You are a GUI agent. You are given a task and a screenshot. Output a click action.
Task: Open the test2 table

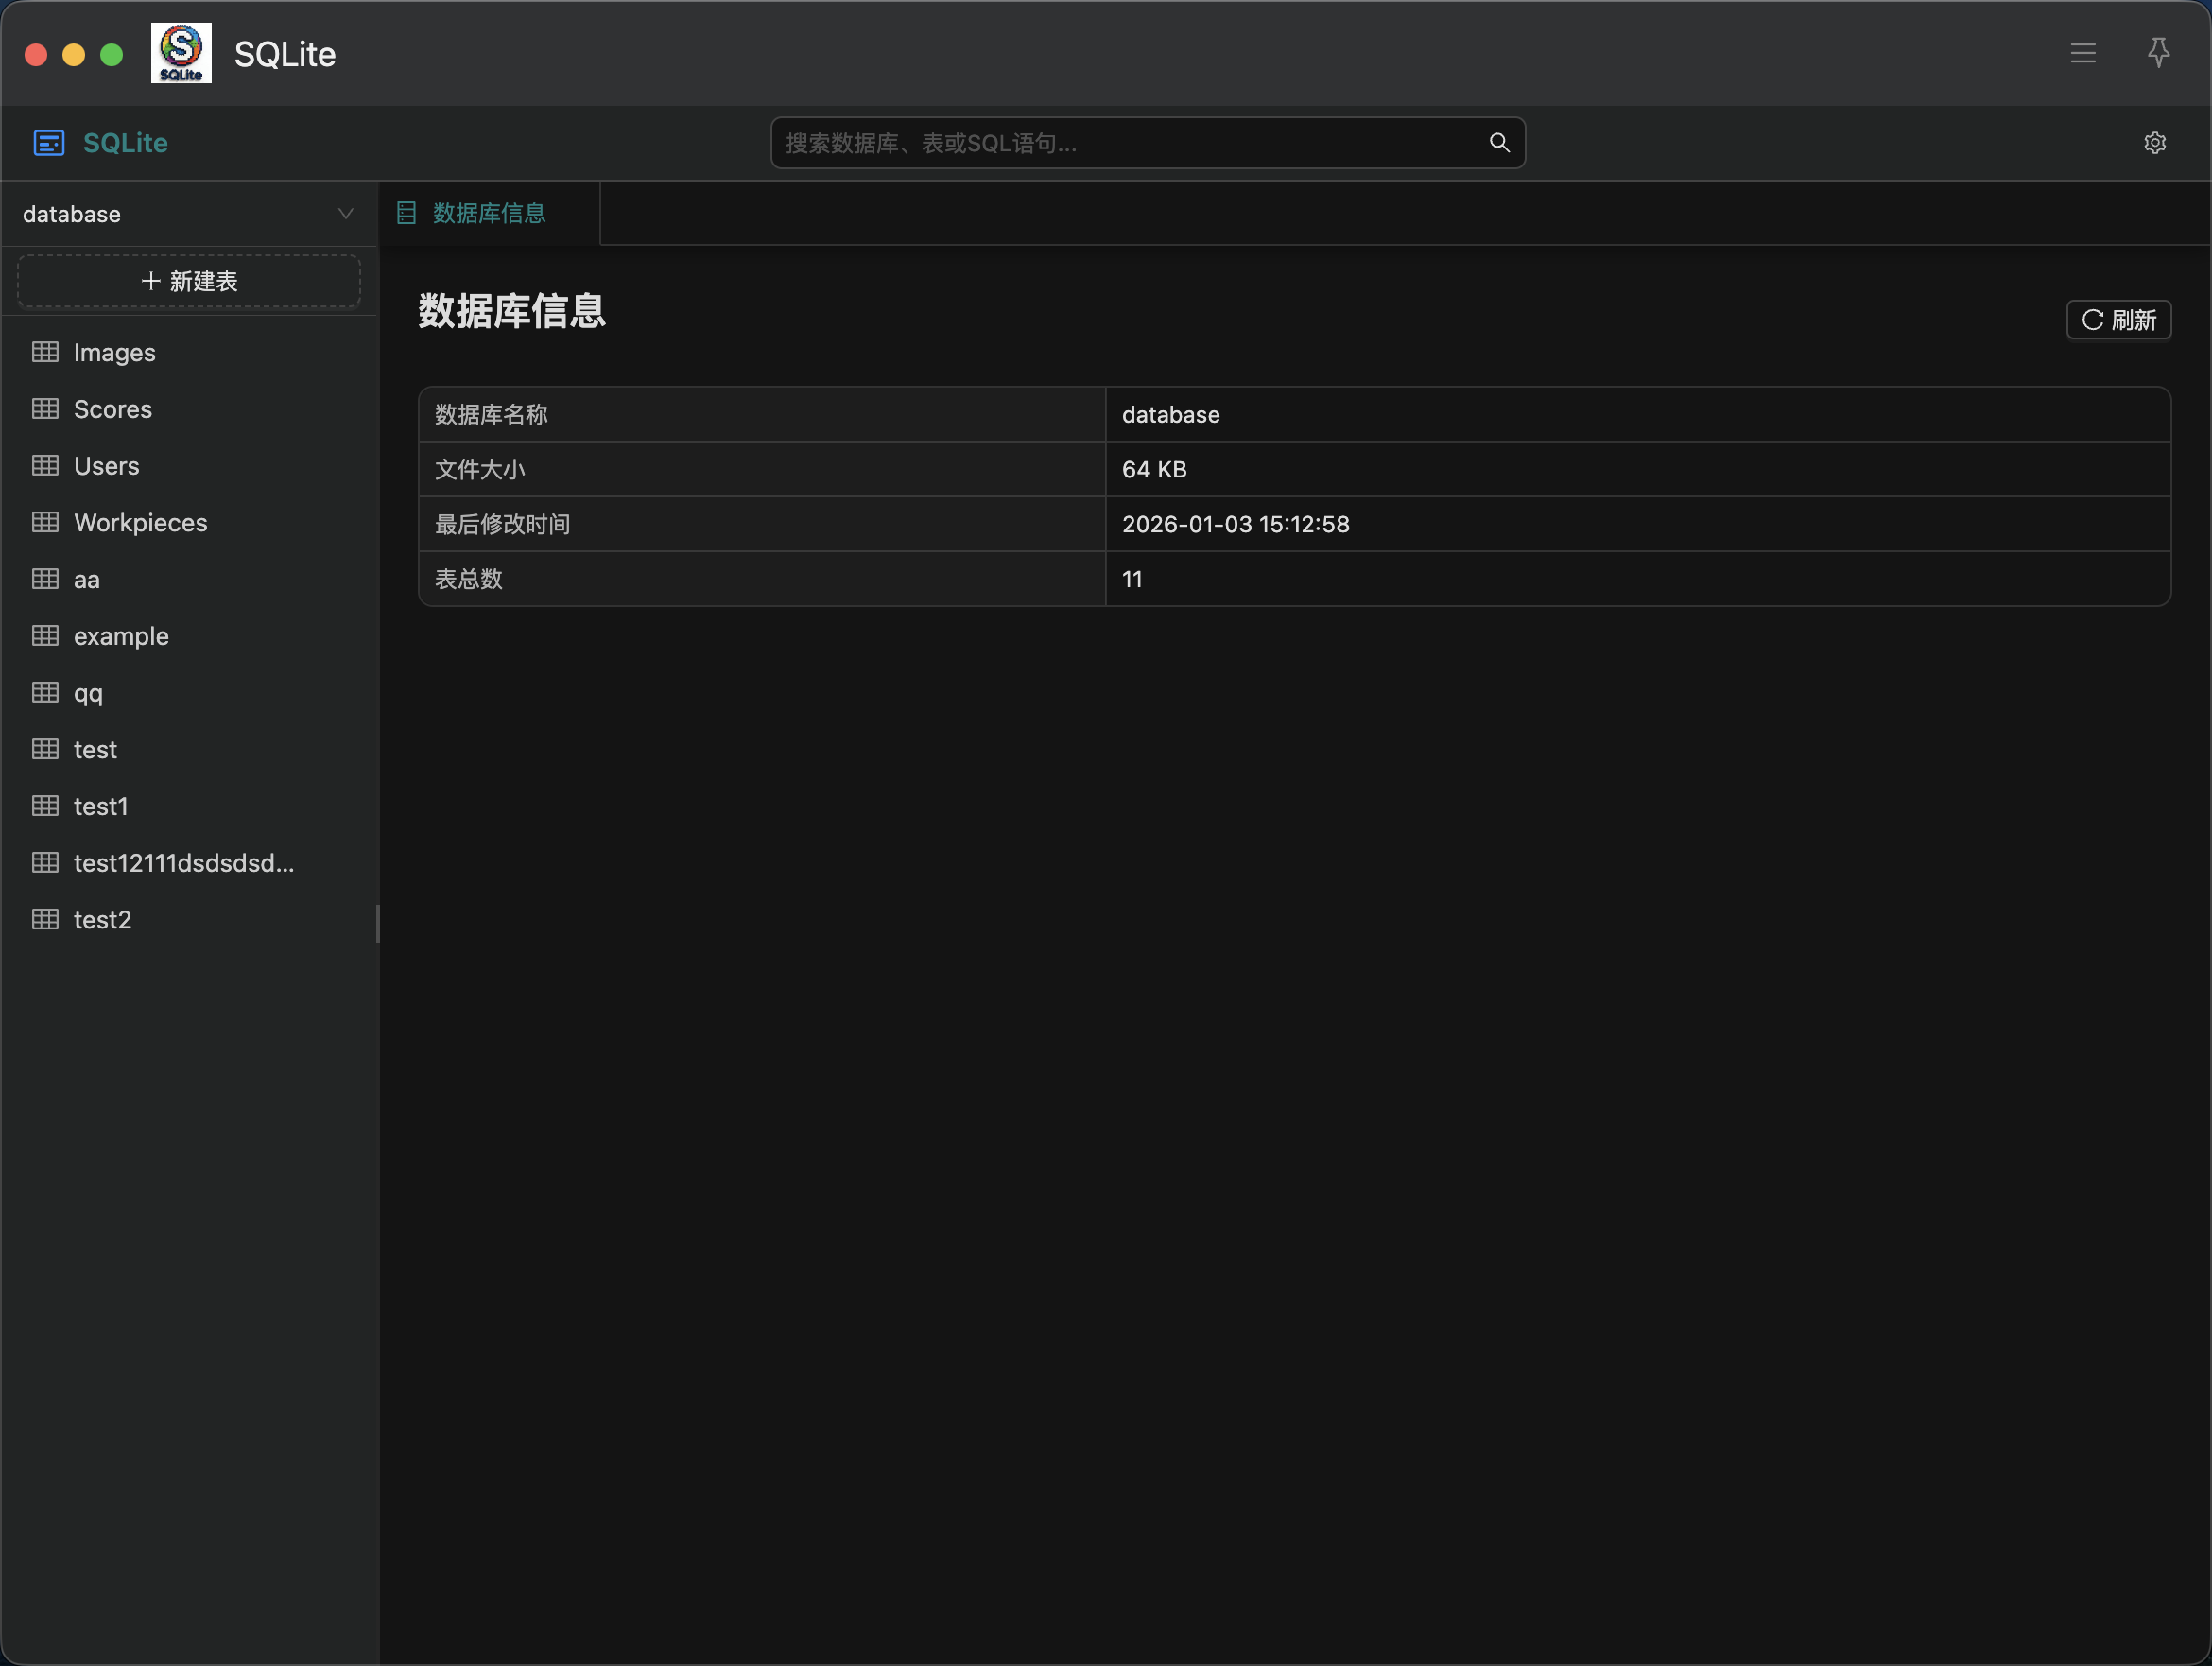click(103, 920)
